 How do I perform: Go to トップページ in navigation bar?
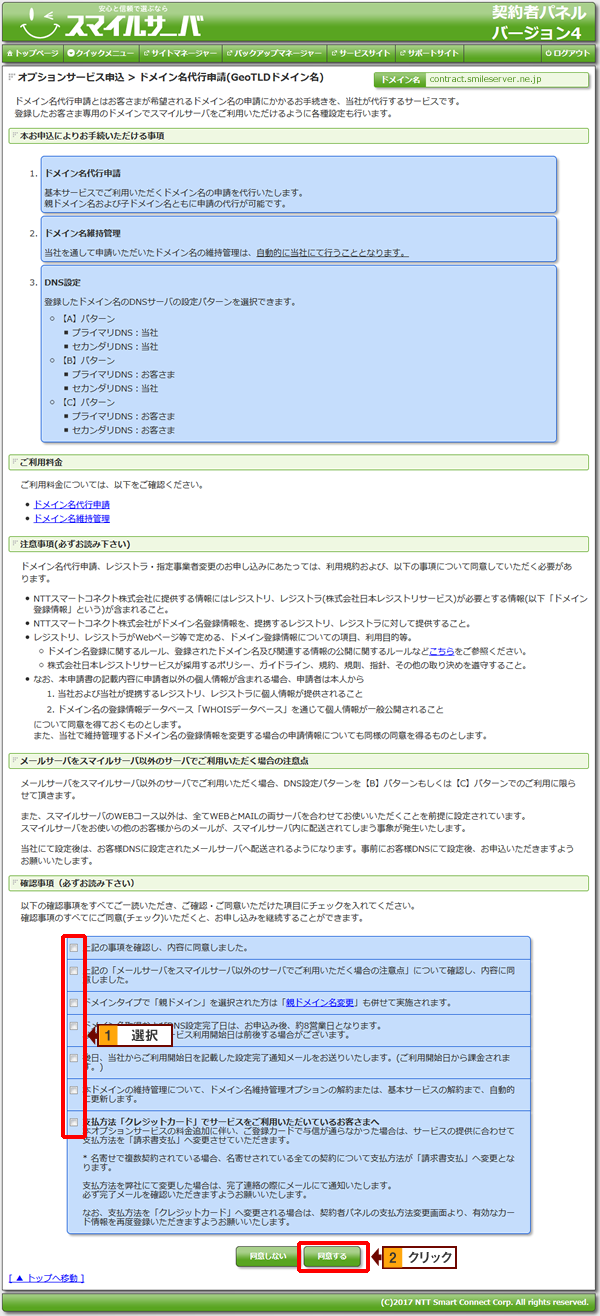33,52
